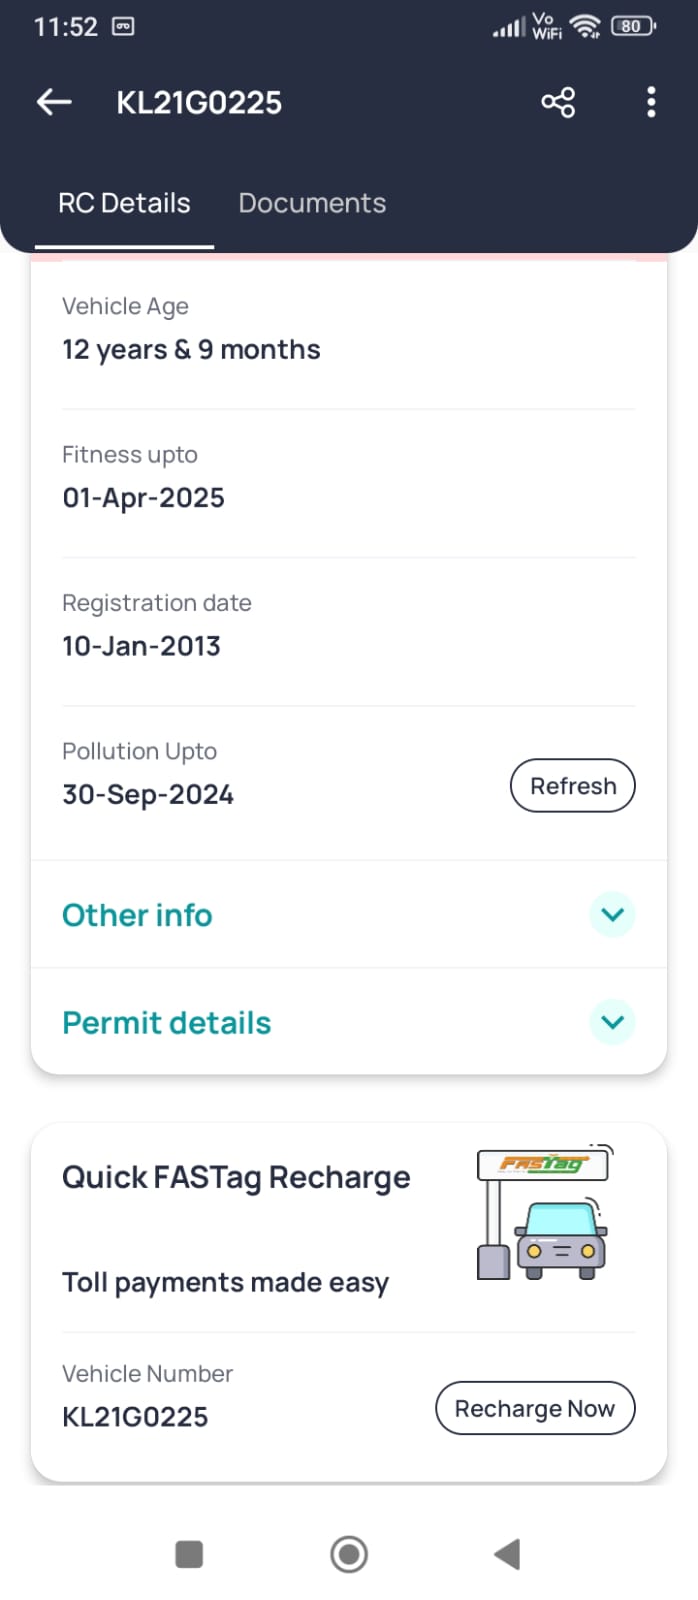Tap the Permit details section title
698x1600 pixels.
coord(166,1023)
